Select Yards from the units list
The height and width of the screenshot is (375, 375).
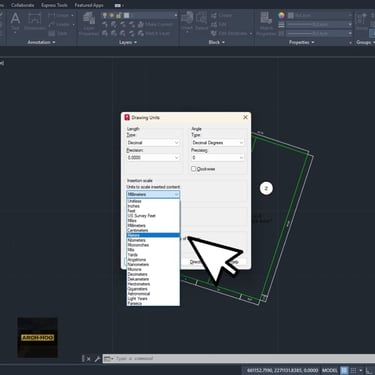click(x=153, y=255)
